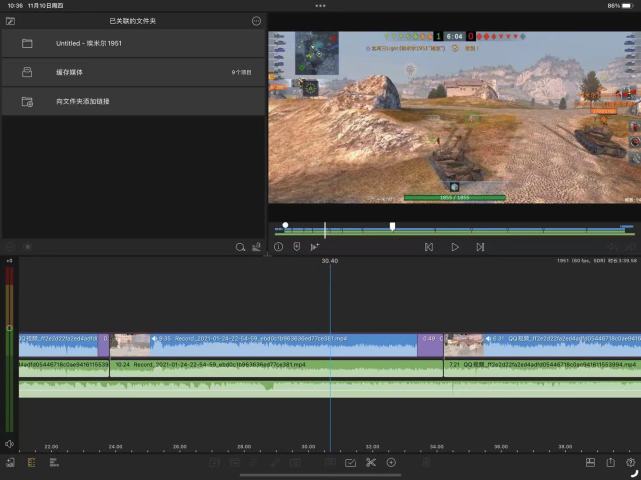641x480 pixels.
Task: Click the library search magnifier icon
Action: 240,247
